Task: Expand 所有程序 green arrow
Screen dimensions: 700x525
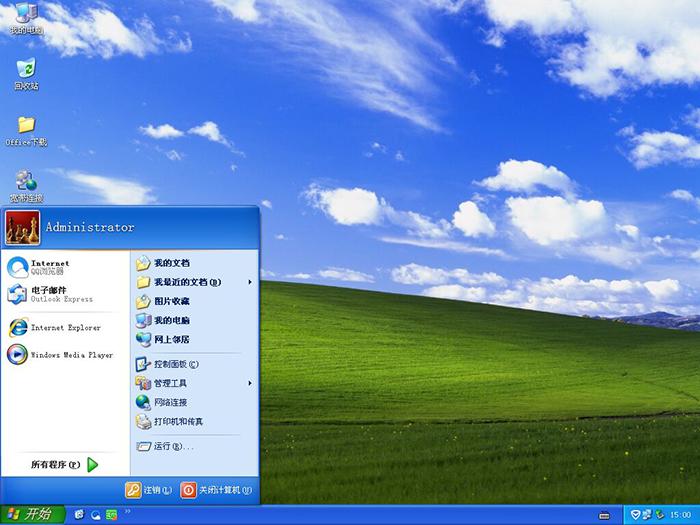Action: point(92,465)
